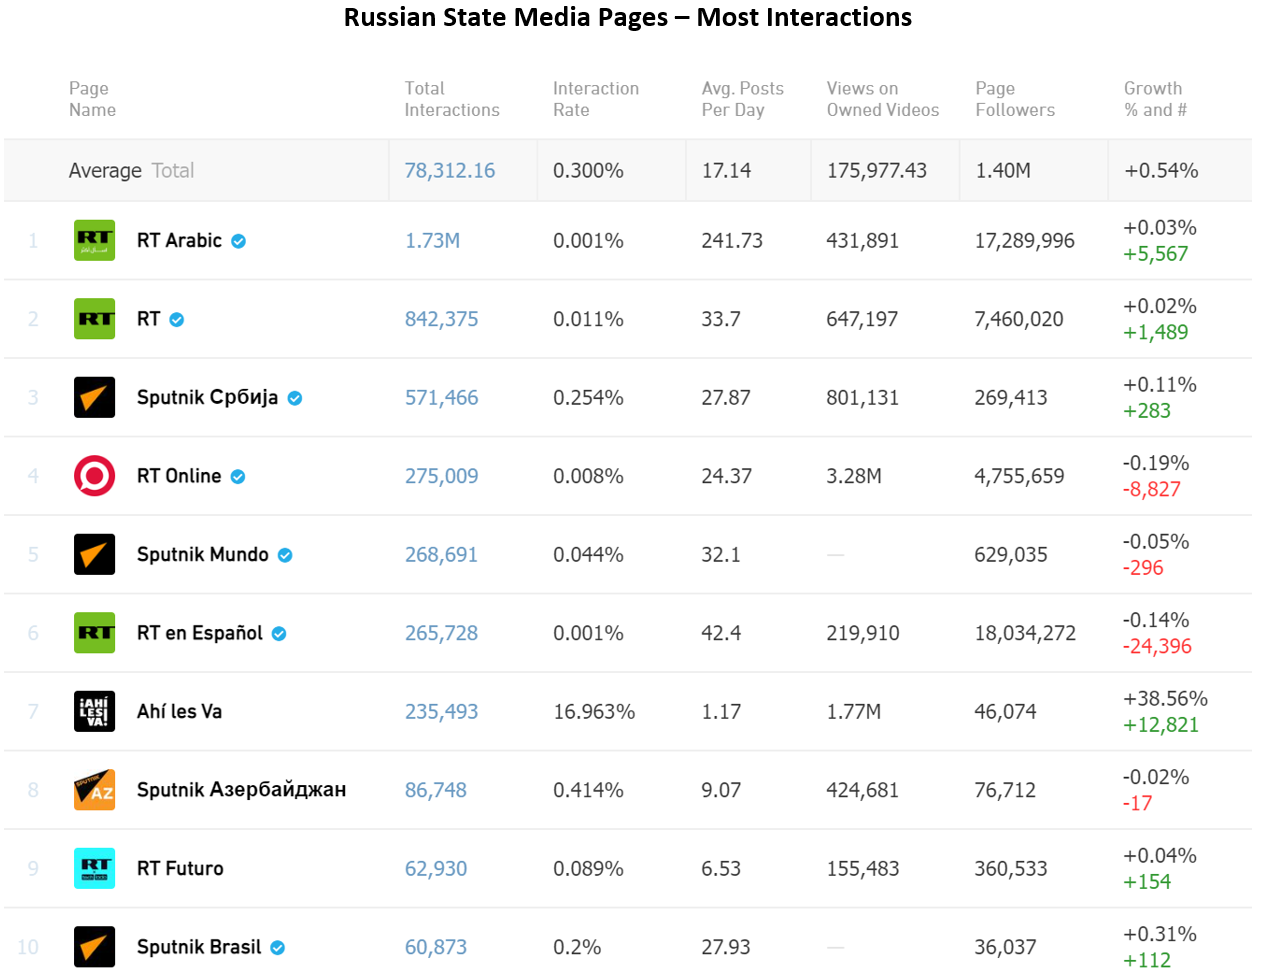Click the Sputnik Brasil logo icon
The image size is (1280, 978).
pos(94,947)
